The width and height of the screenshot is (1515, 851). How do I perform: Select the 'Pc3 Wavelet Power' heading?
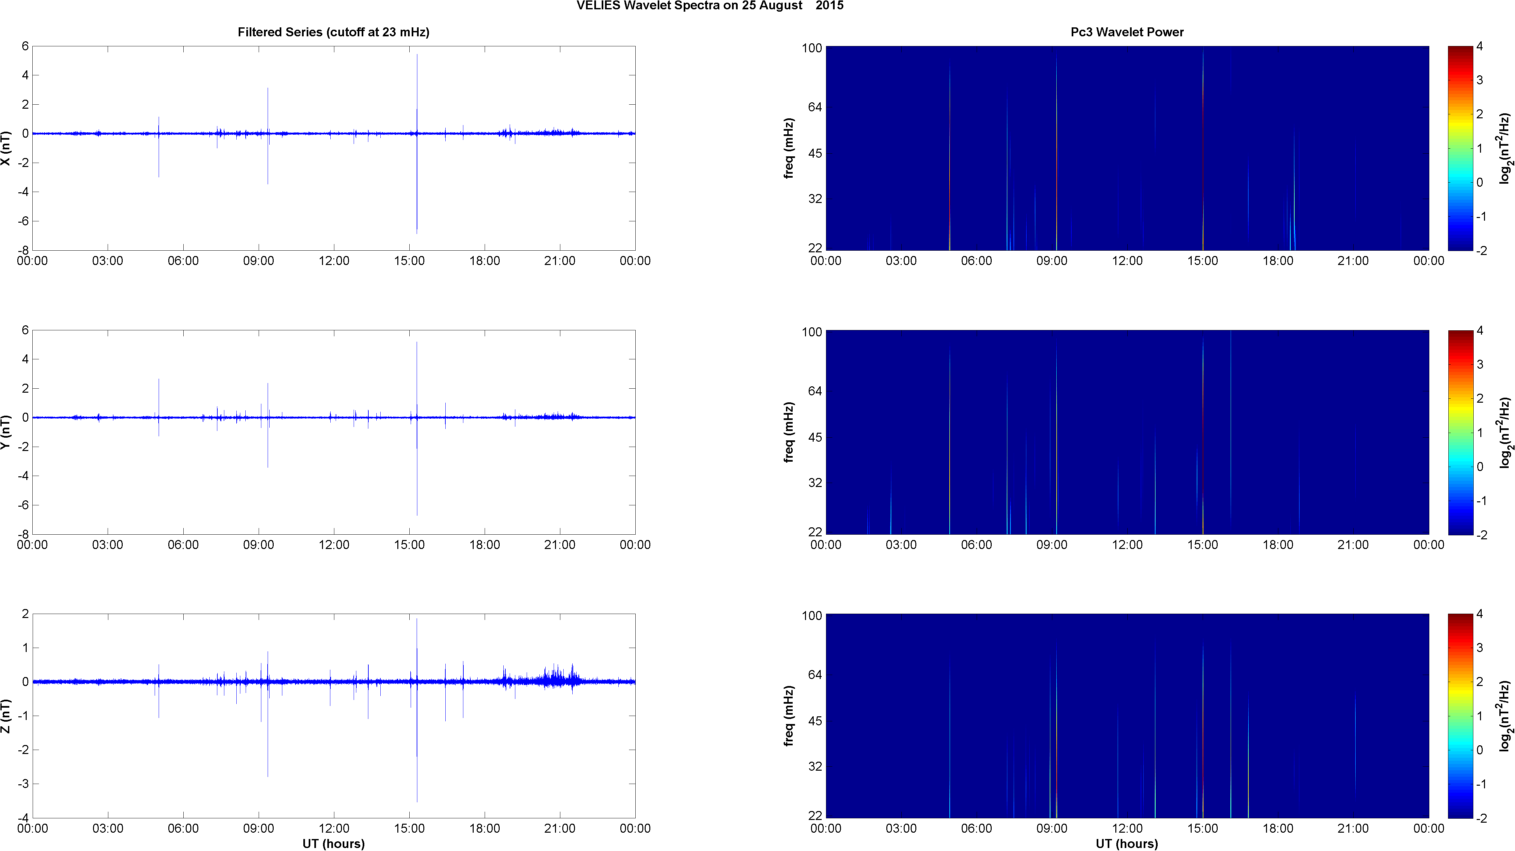pyautogui.click(x=1127, y=32)
